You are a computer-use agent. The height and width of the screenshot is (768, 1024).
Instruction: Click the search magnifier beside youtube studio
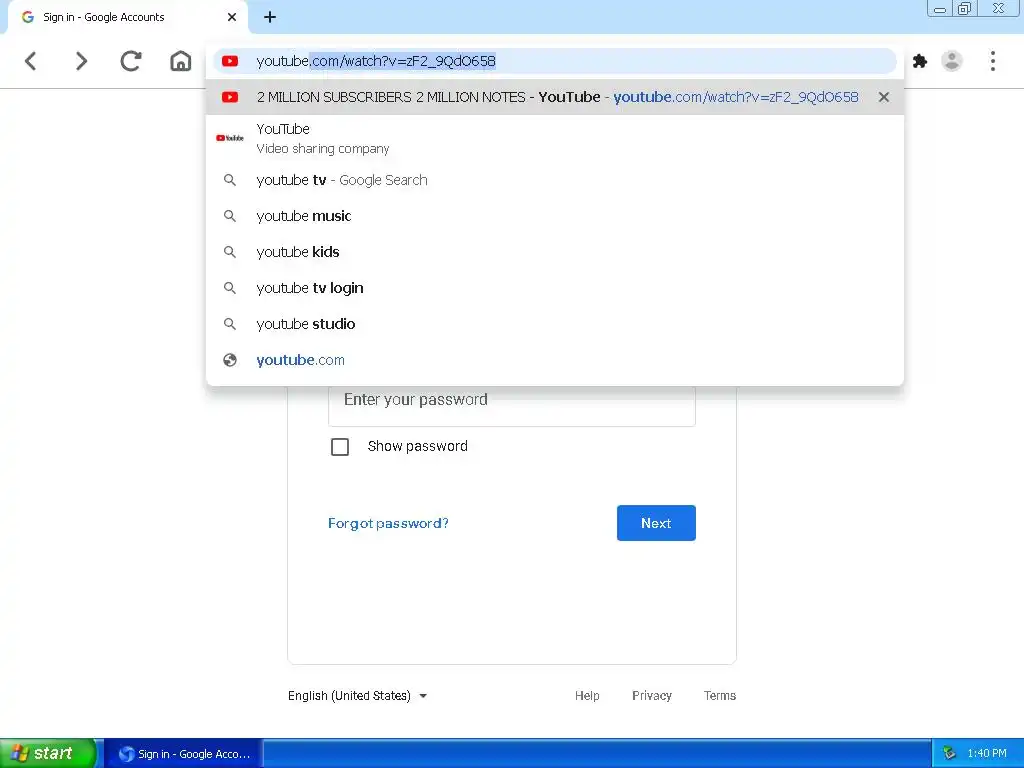(230, 324)
